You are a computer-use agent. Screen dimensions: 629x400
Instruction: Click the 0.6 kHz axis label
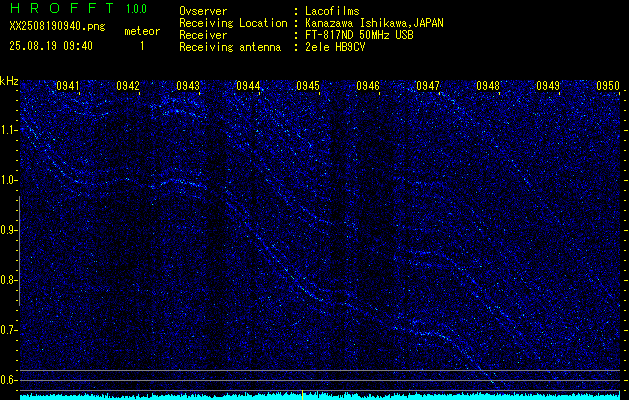(9, 380)
